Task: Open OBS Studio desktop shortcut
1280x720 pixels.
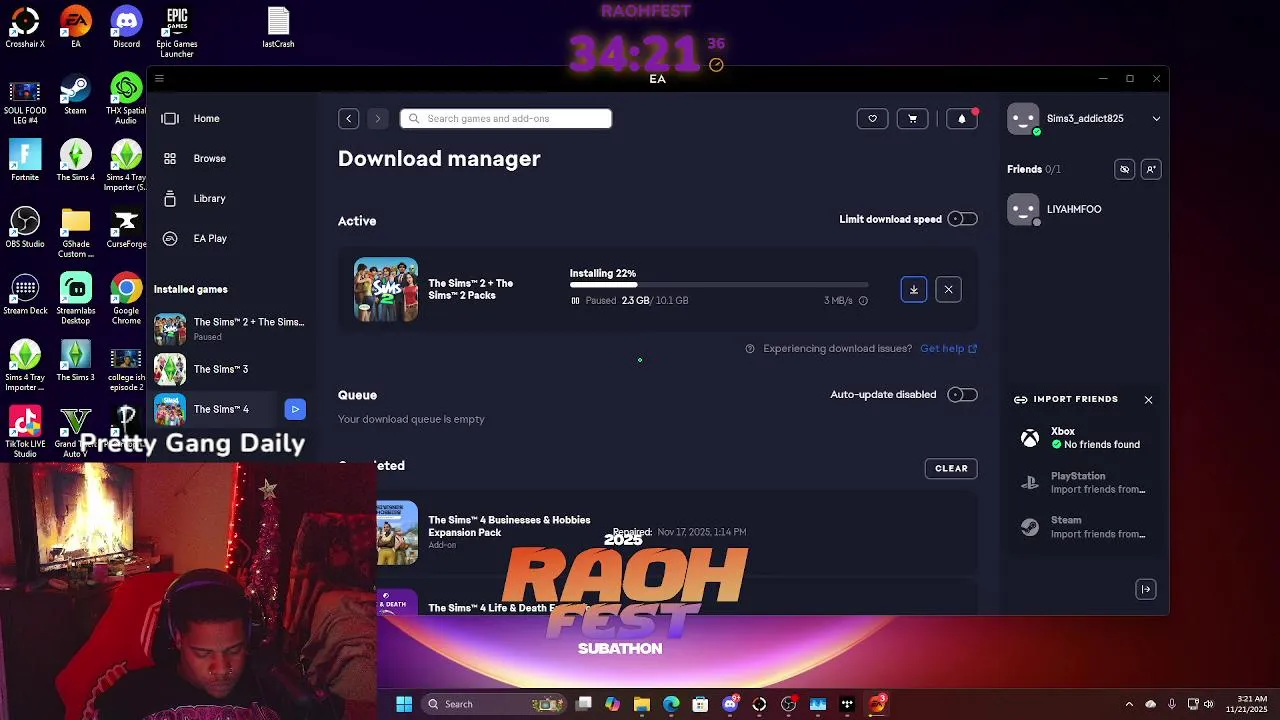Action: (x=25, y=228)
